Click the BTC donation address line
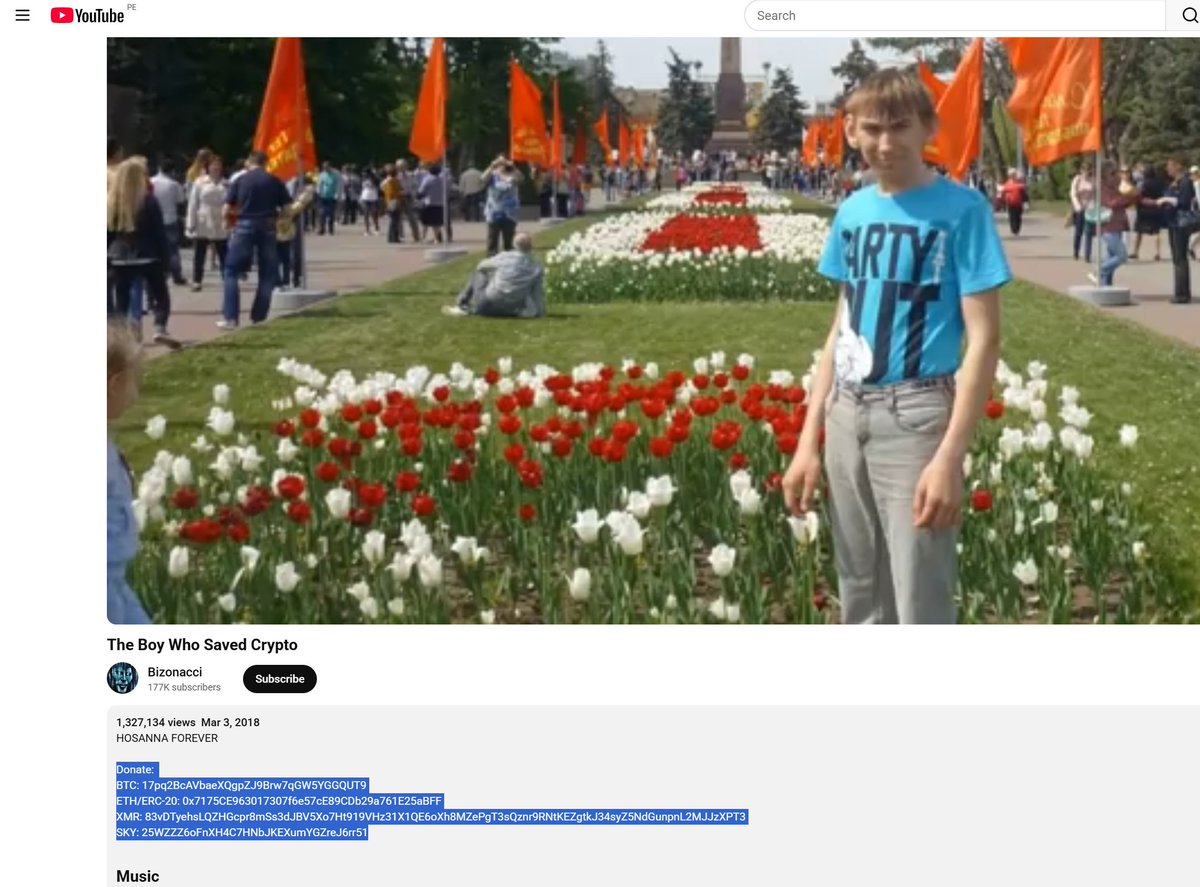The width and height of the screenshot is (1200, 887). pos(242,785)
